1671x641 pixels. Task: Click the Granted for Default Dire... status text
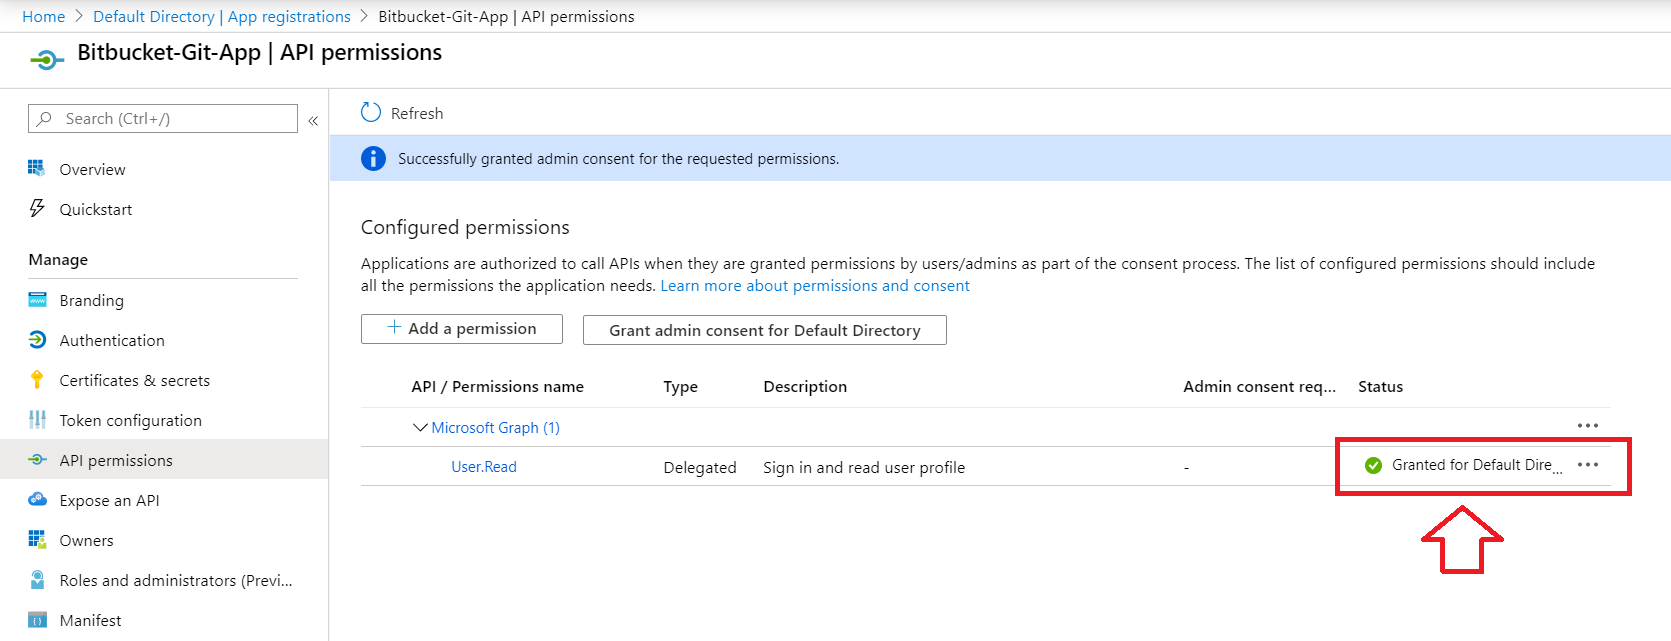pos(1477,465)
